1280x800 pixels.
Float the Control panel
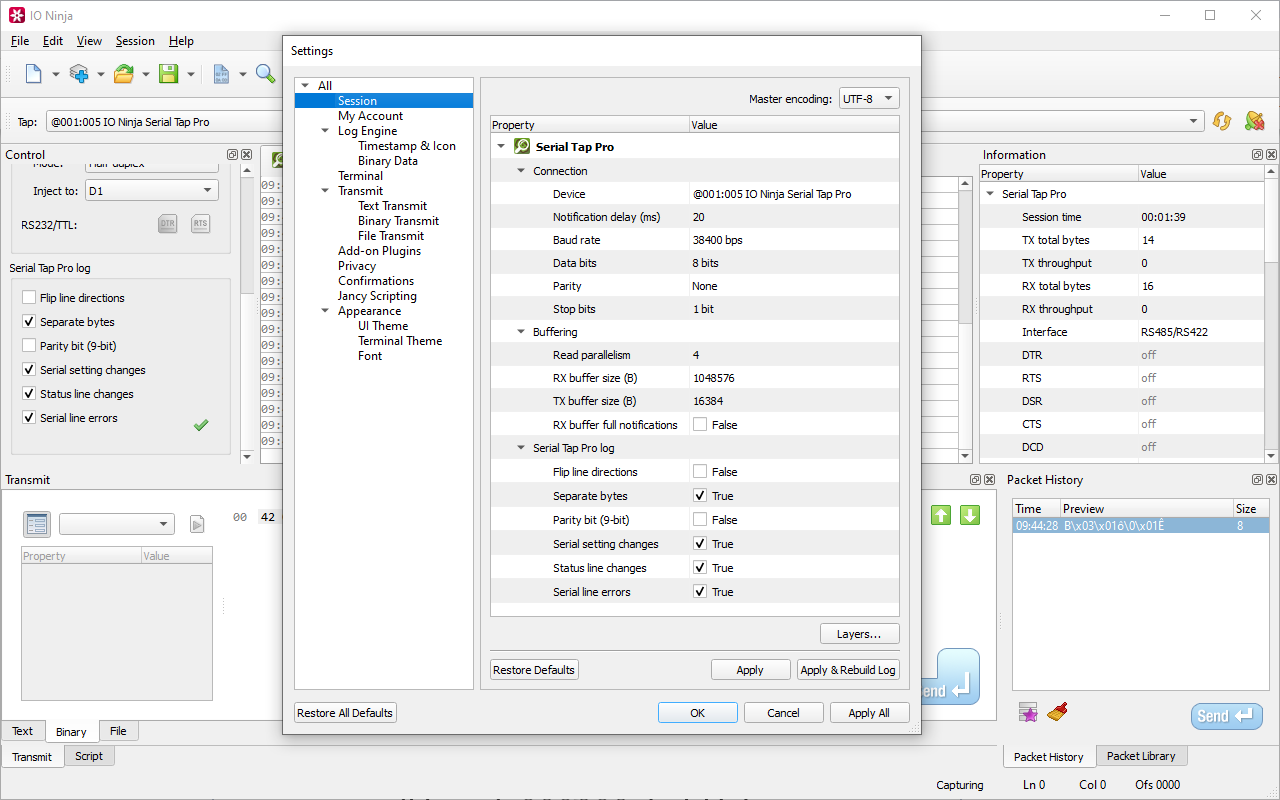click(x=232, y=155)
